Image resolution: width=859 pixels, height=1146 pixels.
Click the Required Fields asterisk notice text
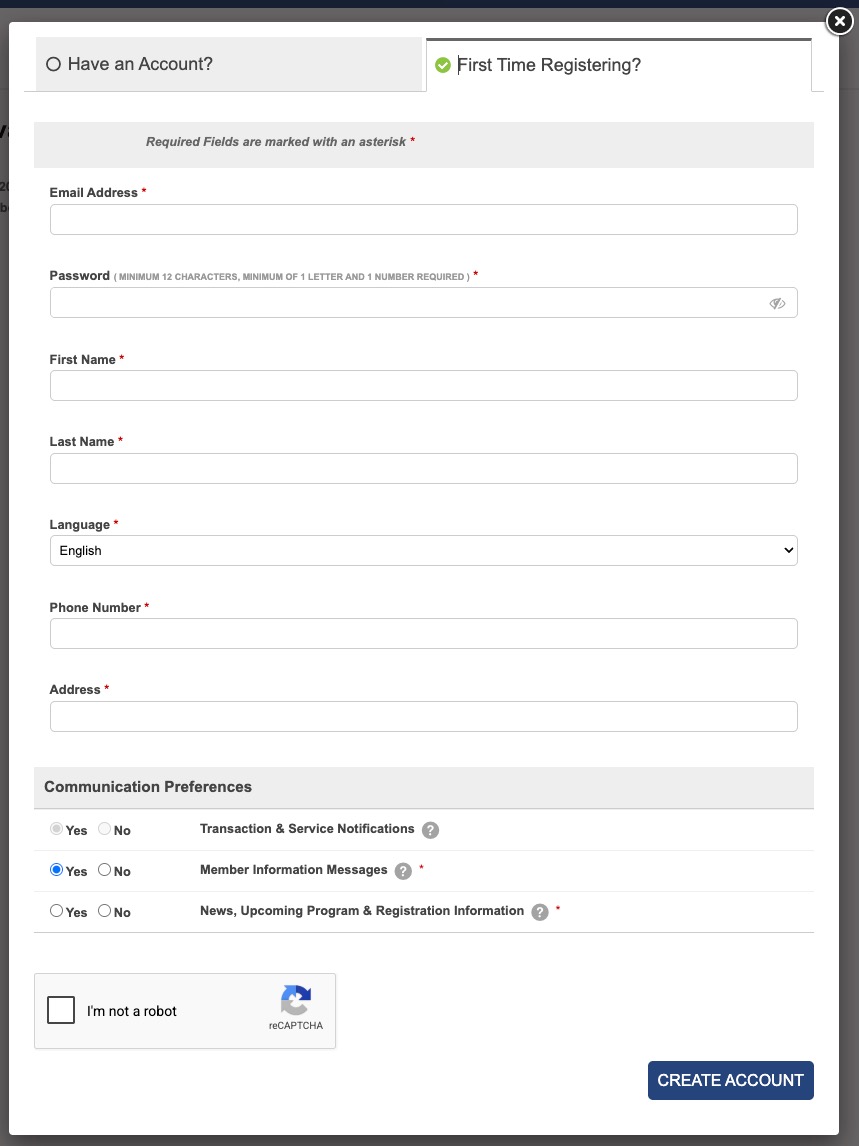click(x=280, y=142)
